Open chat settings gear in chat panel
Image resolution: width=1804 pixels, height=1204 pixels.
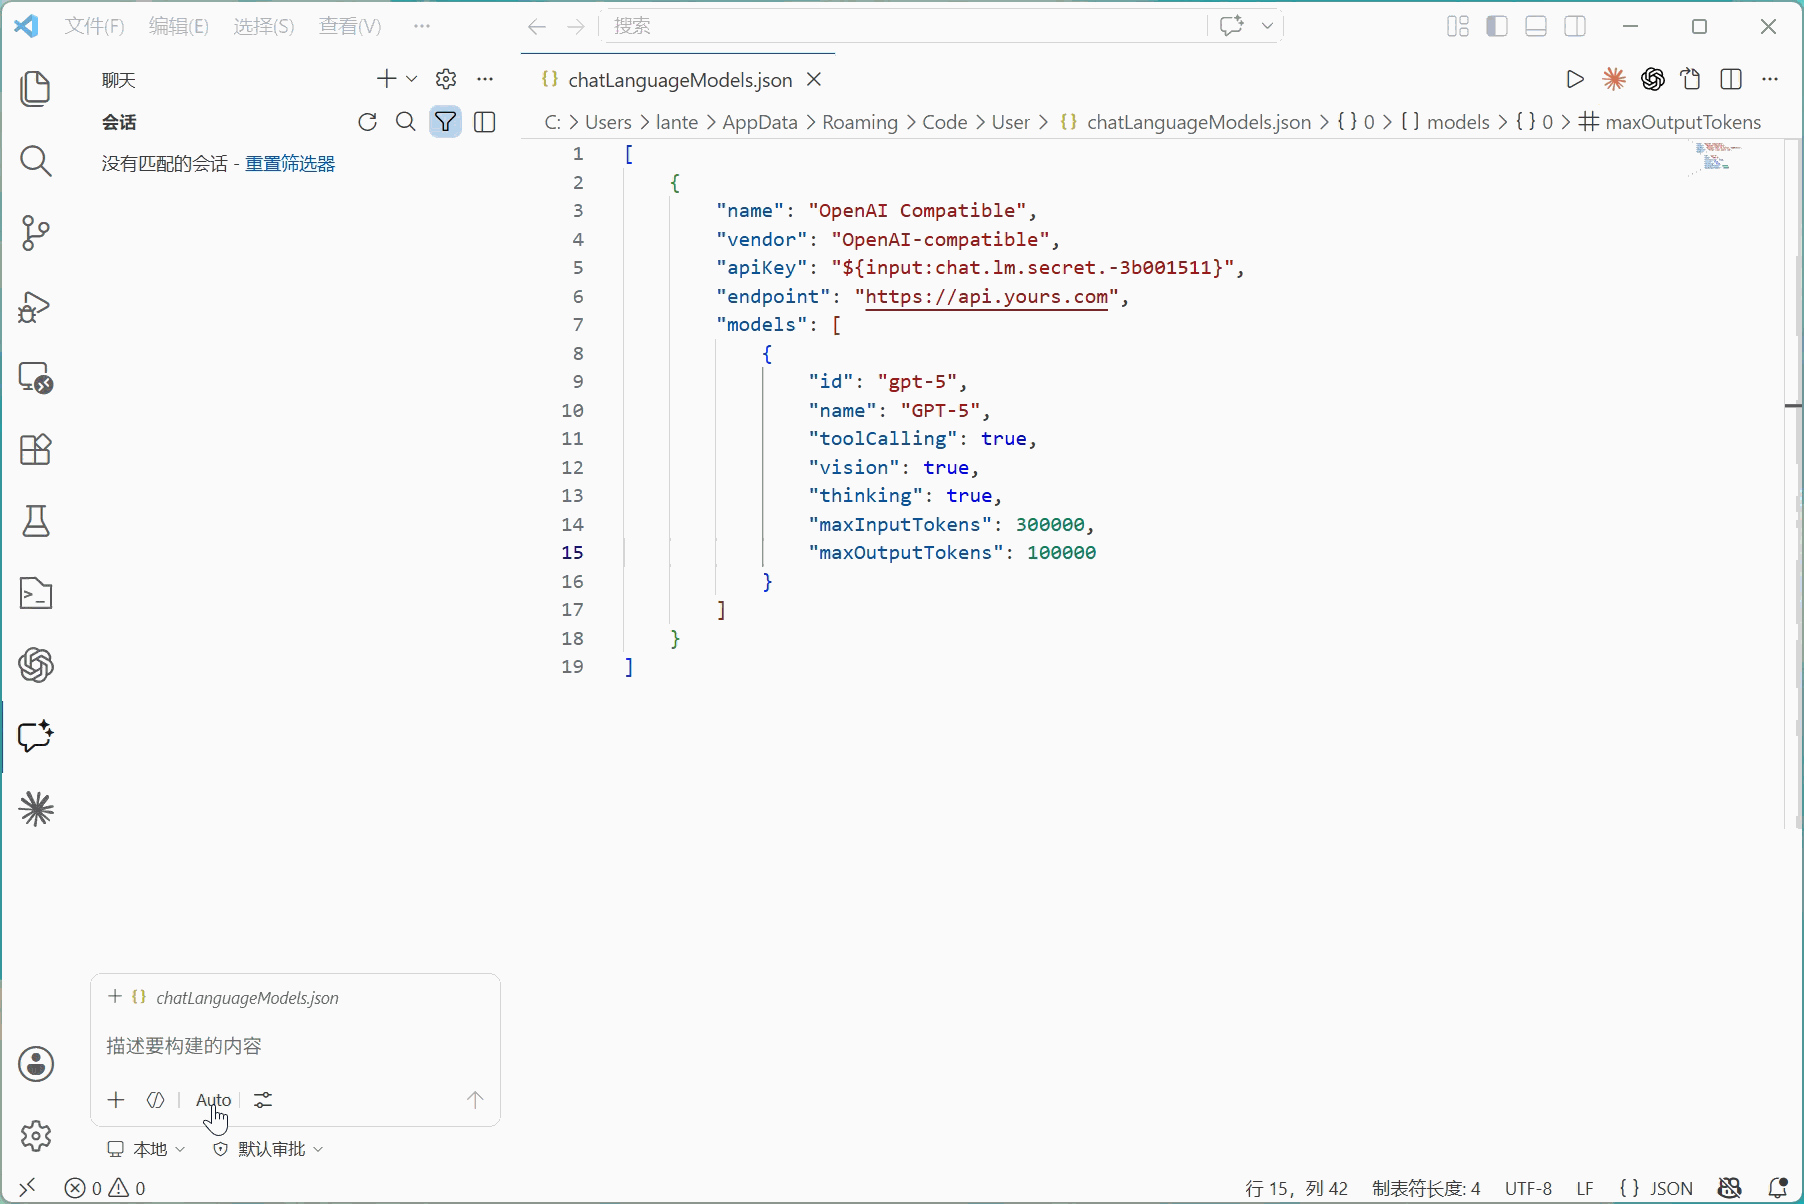click(x=446, y=79)
